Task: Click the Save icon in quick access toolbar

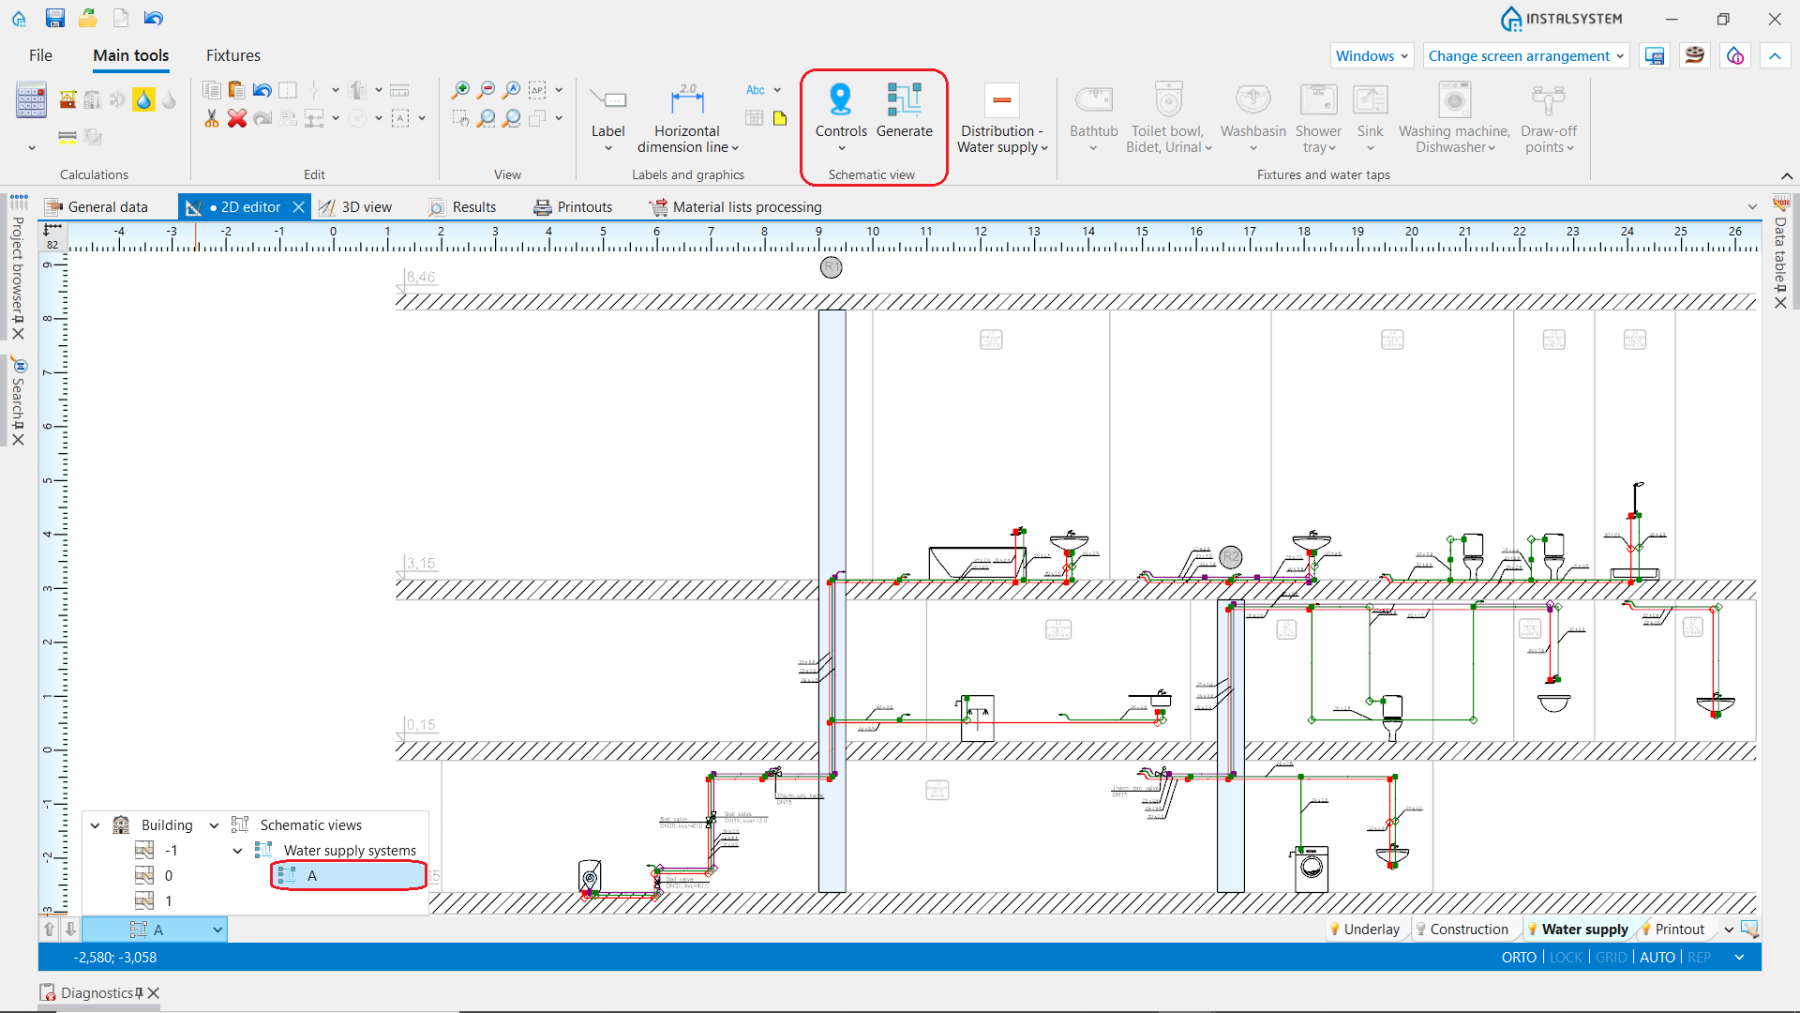Action: [54, 17]
